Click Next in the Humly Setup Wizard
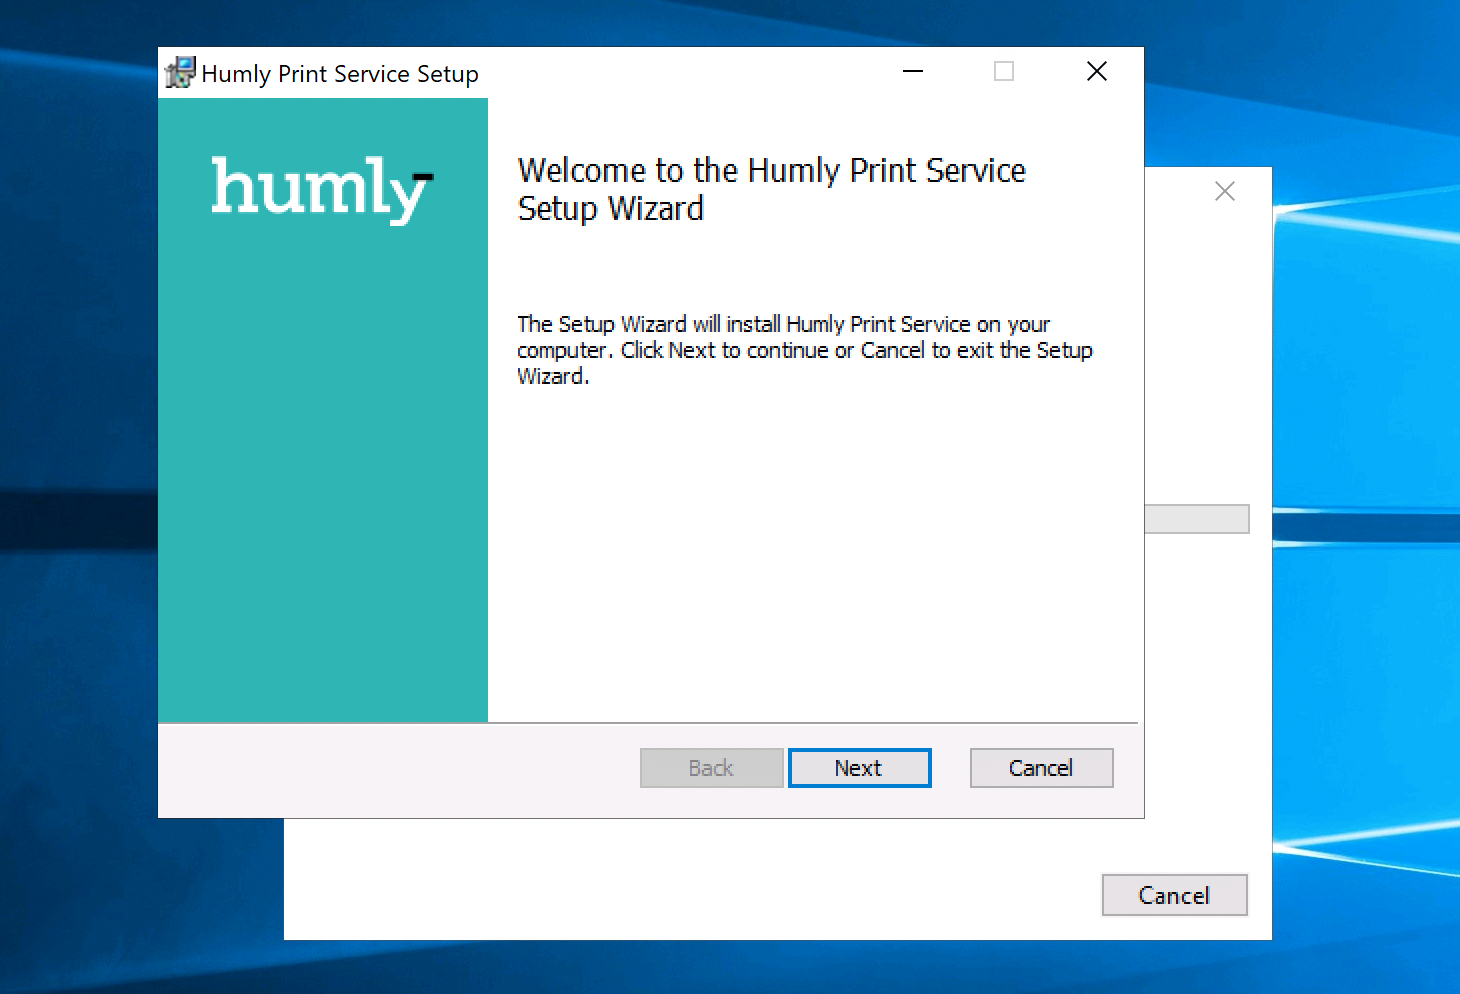1460x994 pixels. (859, 768)
